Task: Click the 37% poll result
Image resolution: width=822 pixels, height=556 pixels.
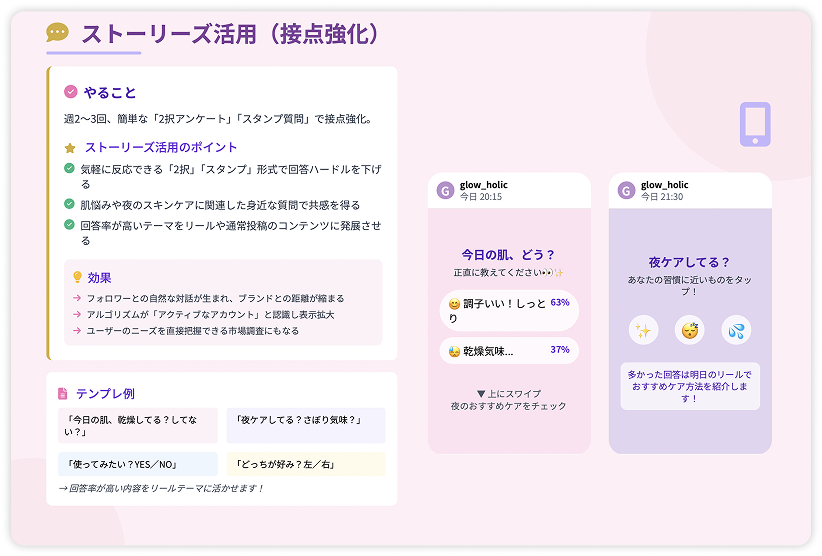Action: pos(559,350)
